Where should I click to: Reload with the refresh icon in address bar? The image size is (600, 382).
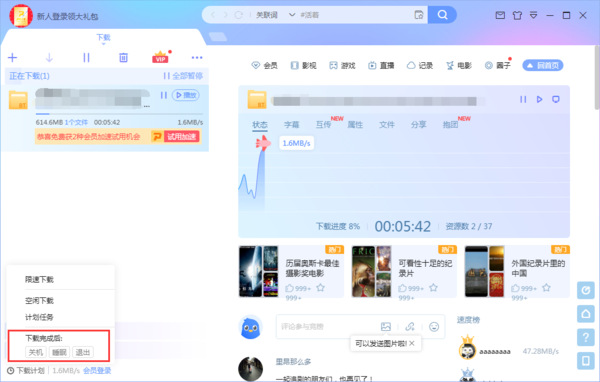pos(239,15)
